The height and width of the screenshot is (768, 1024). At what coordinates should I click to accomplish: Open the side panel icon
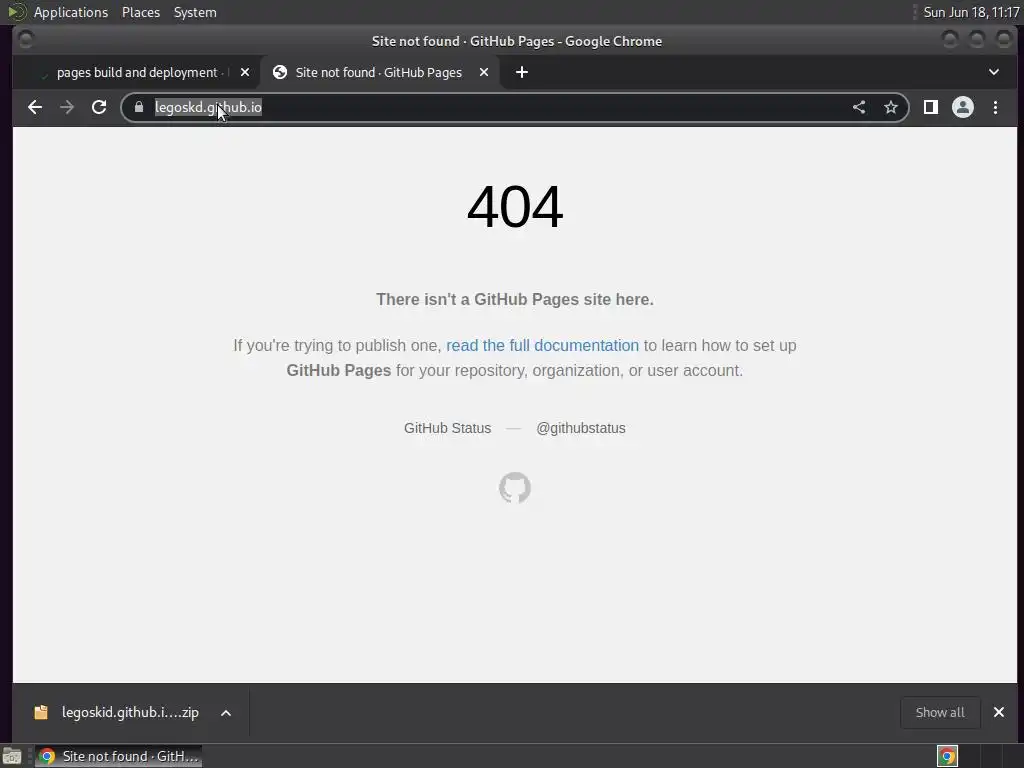coord(931,108)
